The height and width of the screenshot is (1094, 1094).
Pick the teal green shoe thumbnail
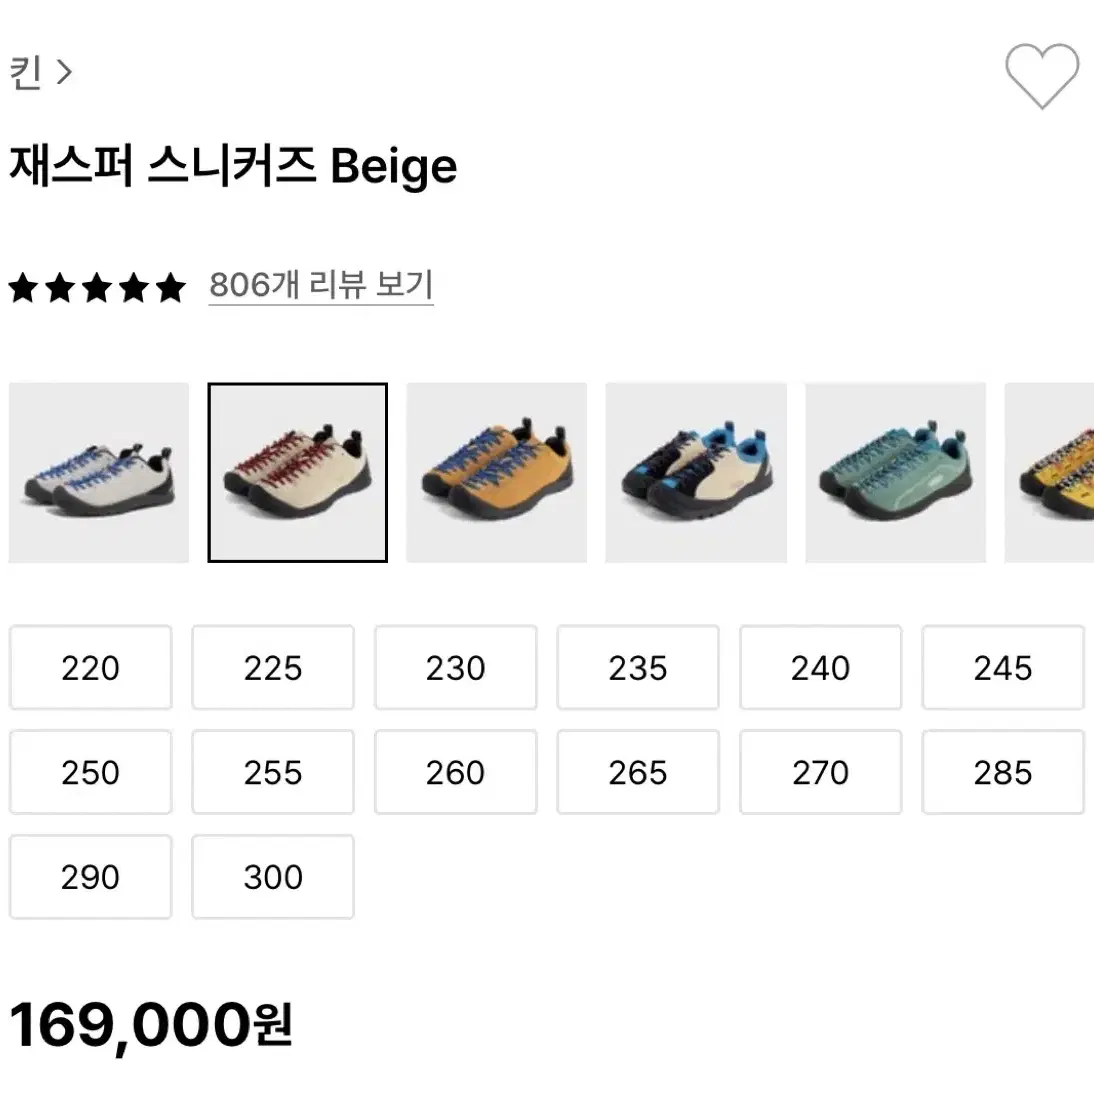click(895, 472)
